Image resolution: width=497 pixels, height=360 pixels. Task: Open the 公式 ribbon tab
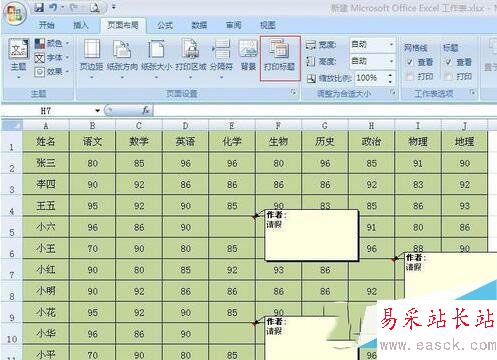pos(165,25)
